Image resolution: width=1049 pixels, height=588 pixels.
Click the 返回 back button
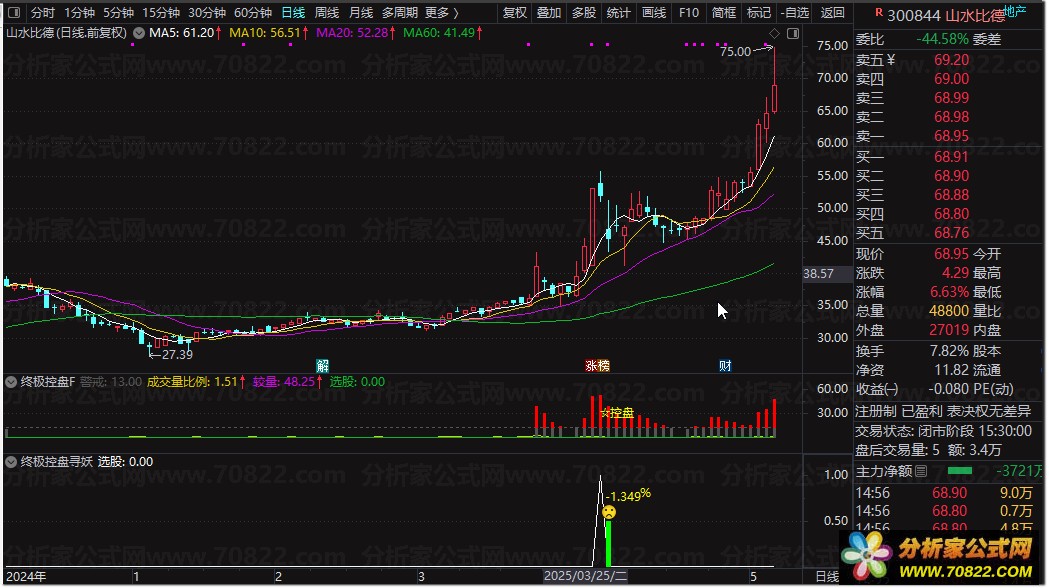833,13
